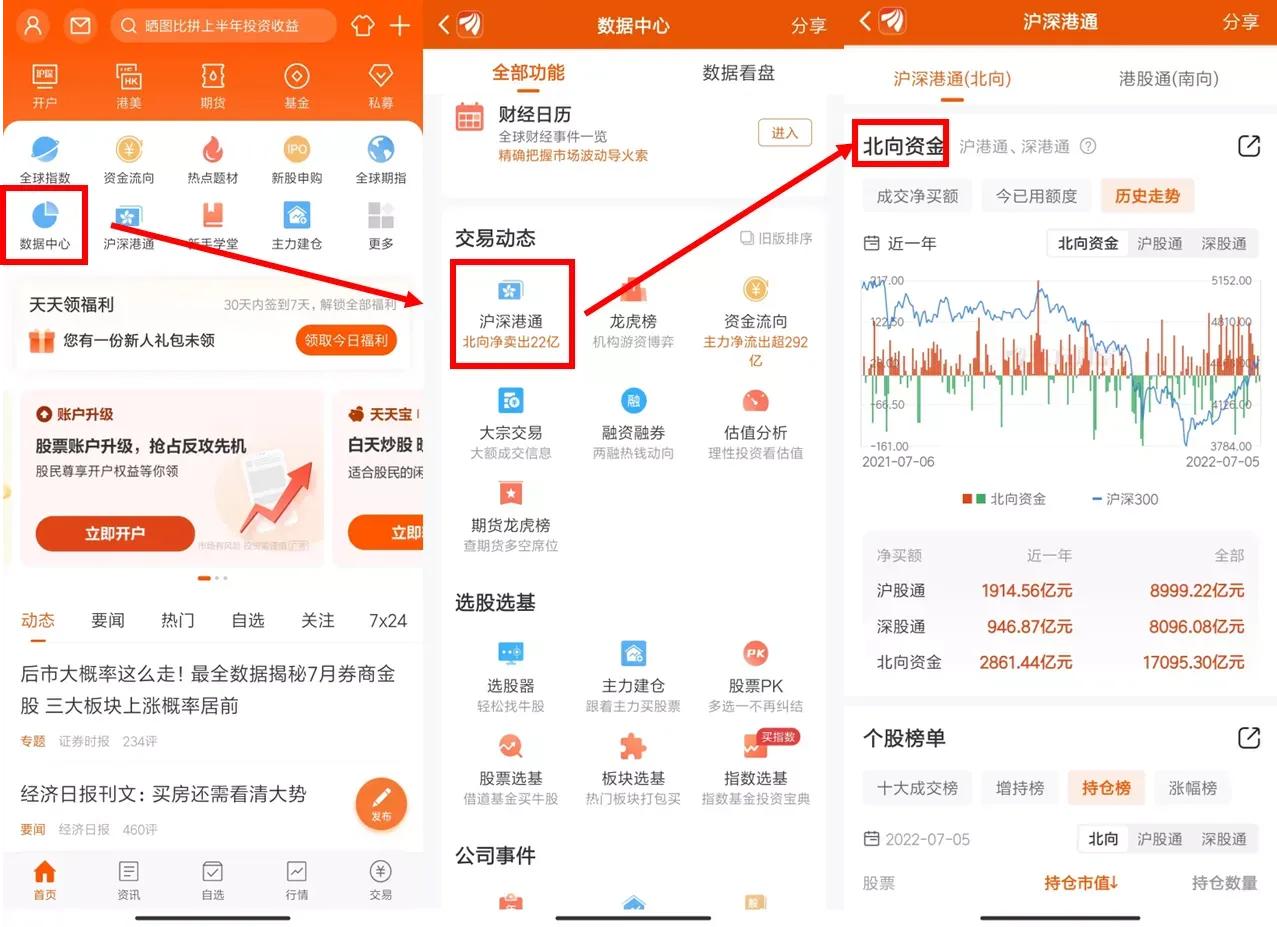Switch to the 数据看盘 tab
Viewport: 1277px width, 927px height.
pos(738,72)
